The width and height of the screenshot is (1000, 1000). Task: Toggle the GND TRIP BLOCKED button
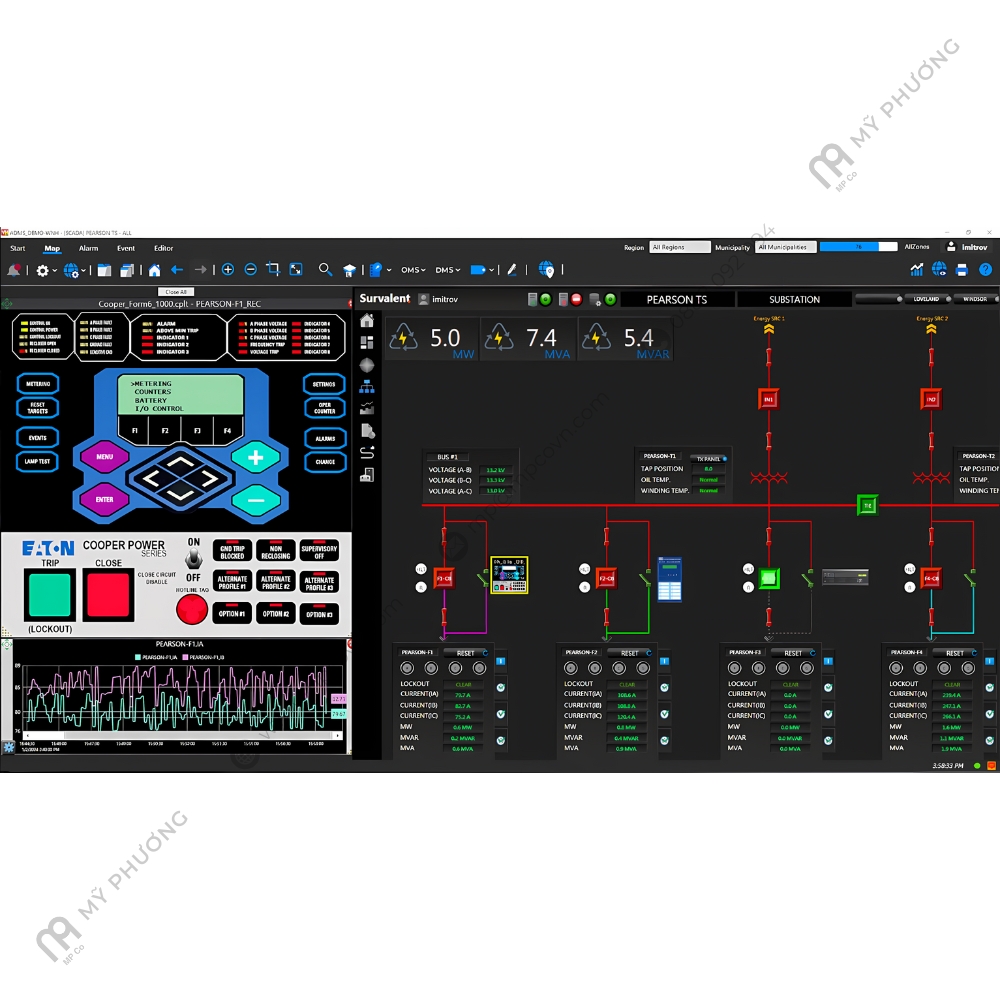tap(232, 552)
